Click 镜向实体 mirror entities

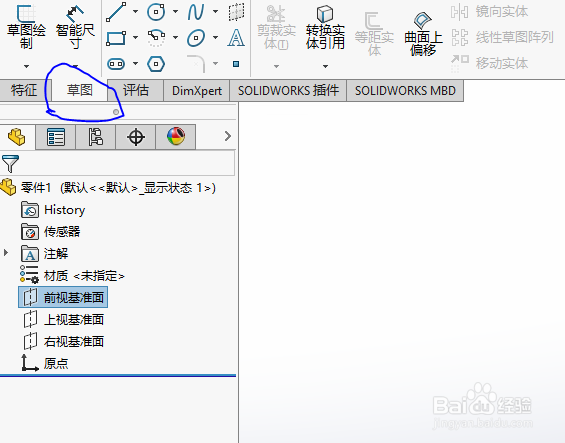[489, 12]
